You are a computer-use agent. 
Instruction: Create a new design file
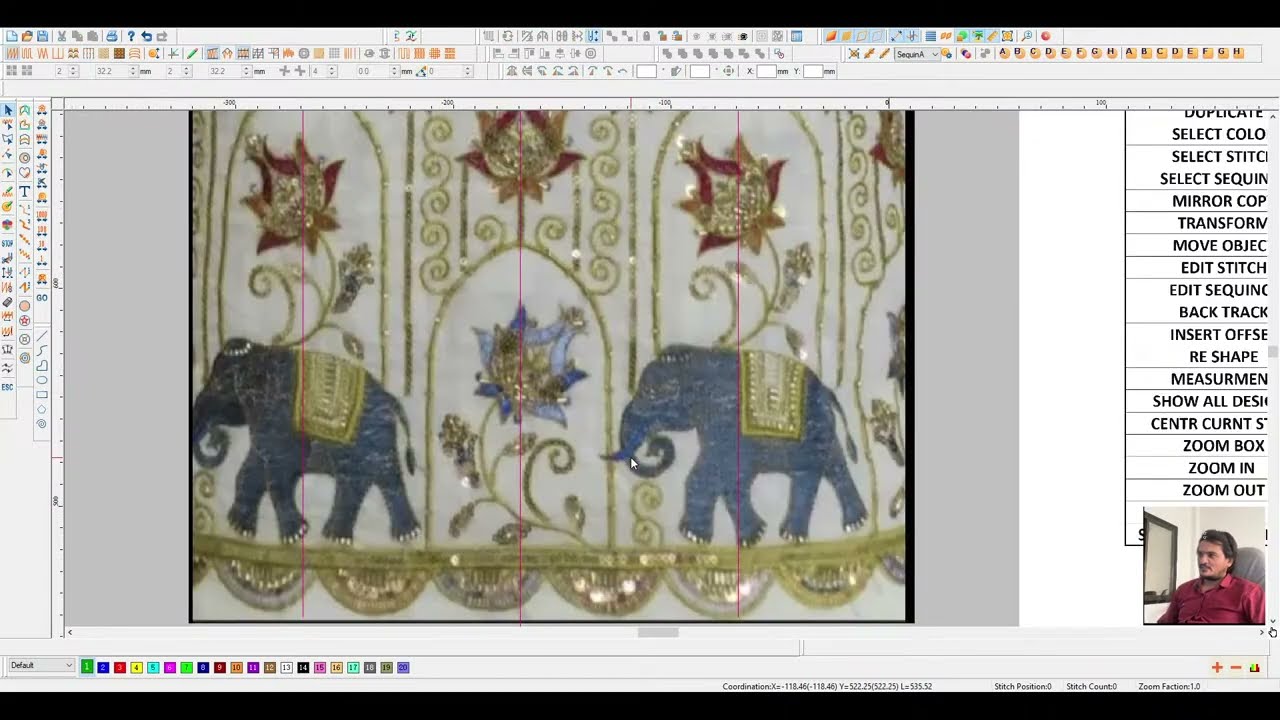(x=12, y=36)
